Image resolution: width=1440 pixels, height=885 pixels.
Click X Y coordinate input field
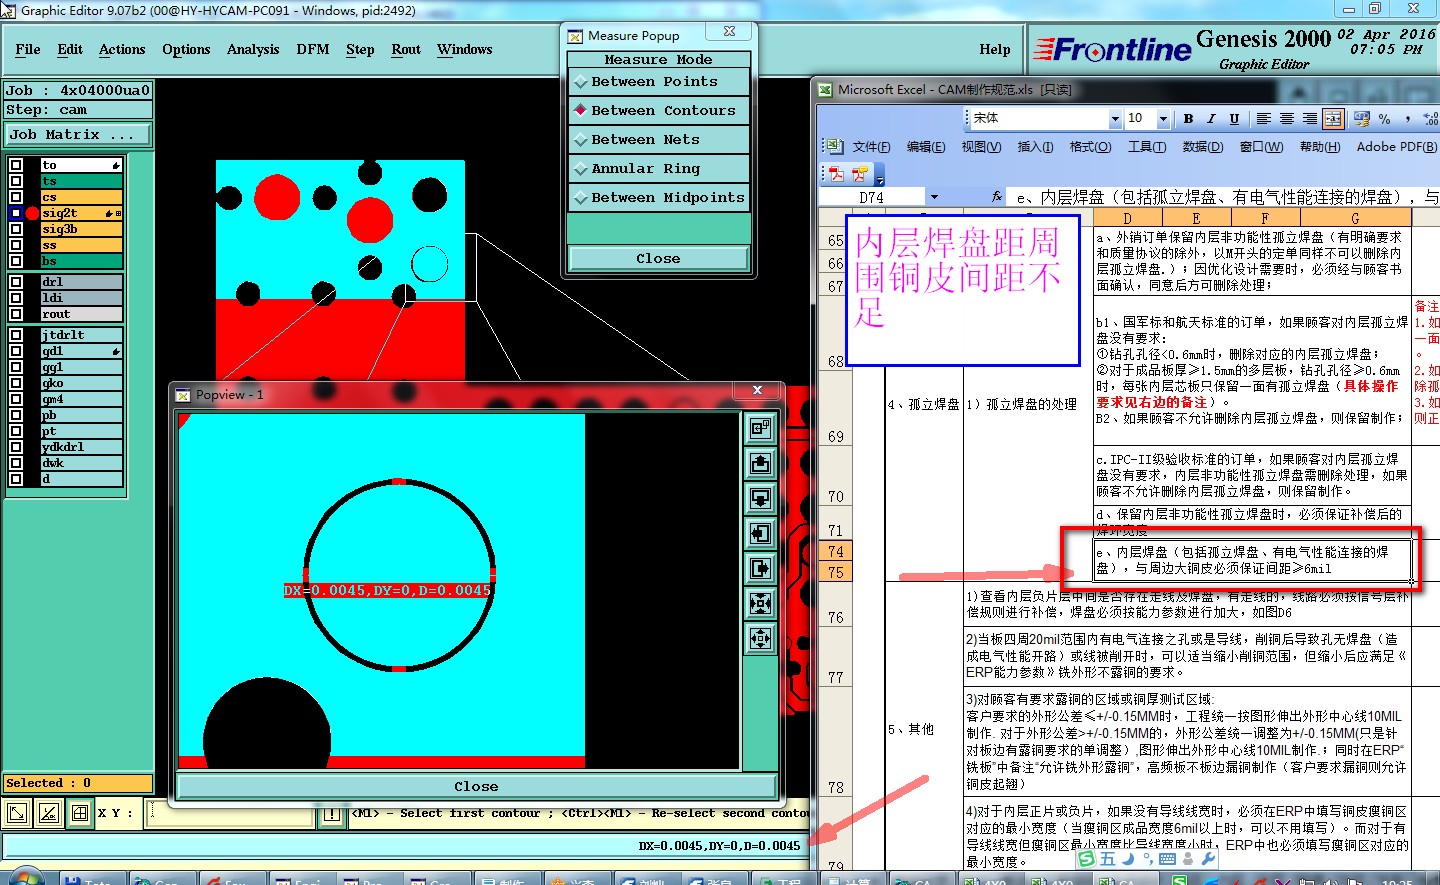228,813
